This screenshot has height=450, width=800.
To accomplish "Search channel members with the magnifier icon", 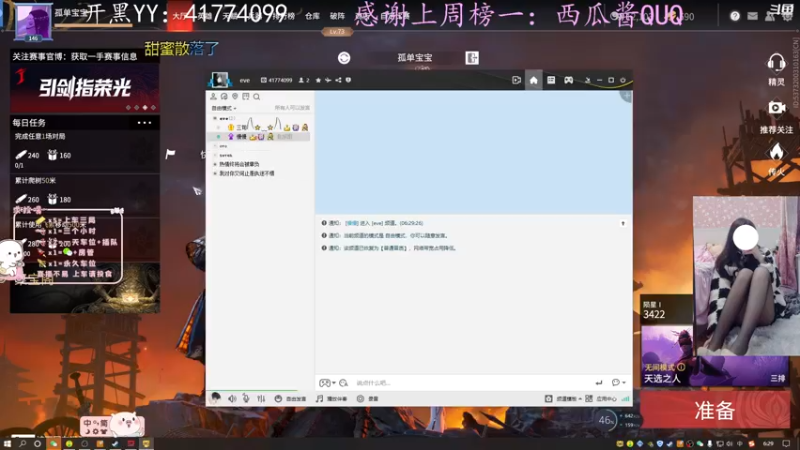I will tap(257, 96).
